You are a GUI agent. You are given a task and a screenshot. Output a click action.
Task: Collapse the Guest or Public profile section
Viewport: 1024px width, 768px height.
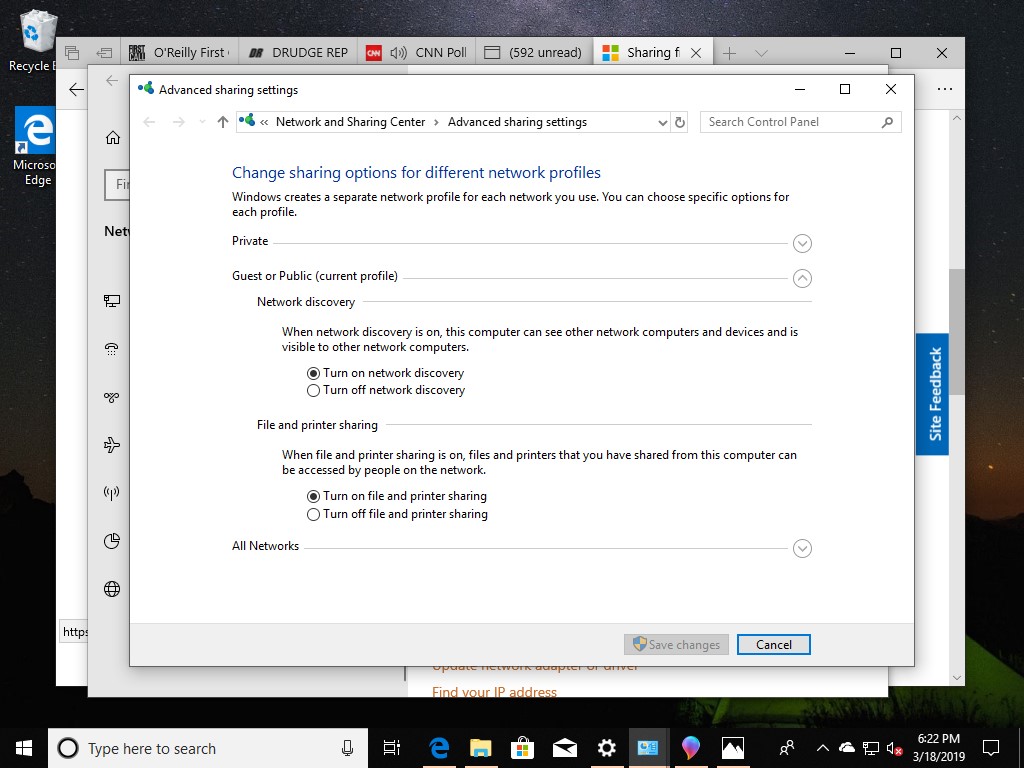(x=802, y=278)
